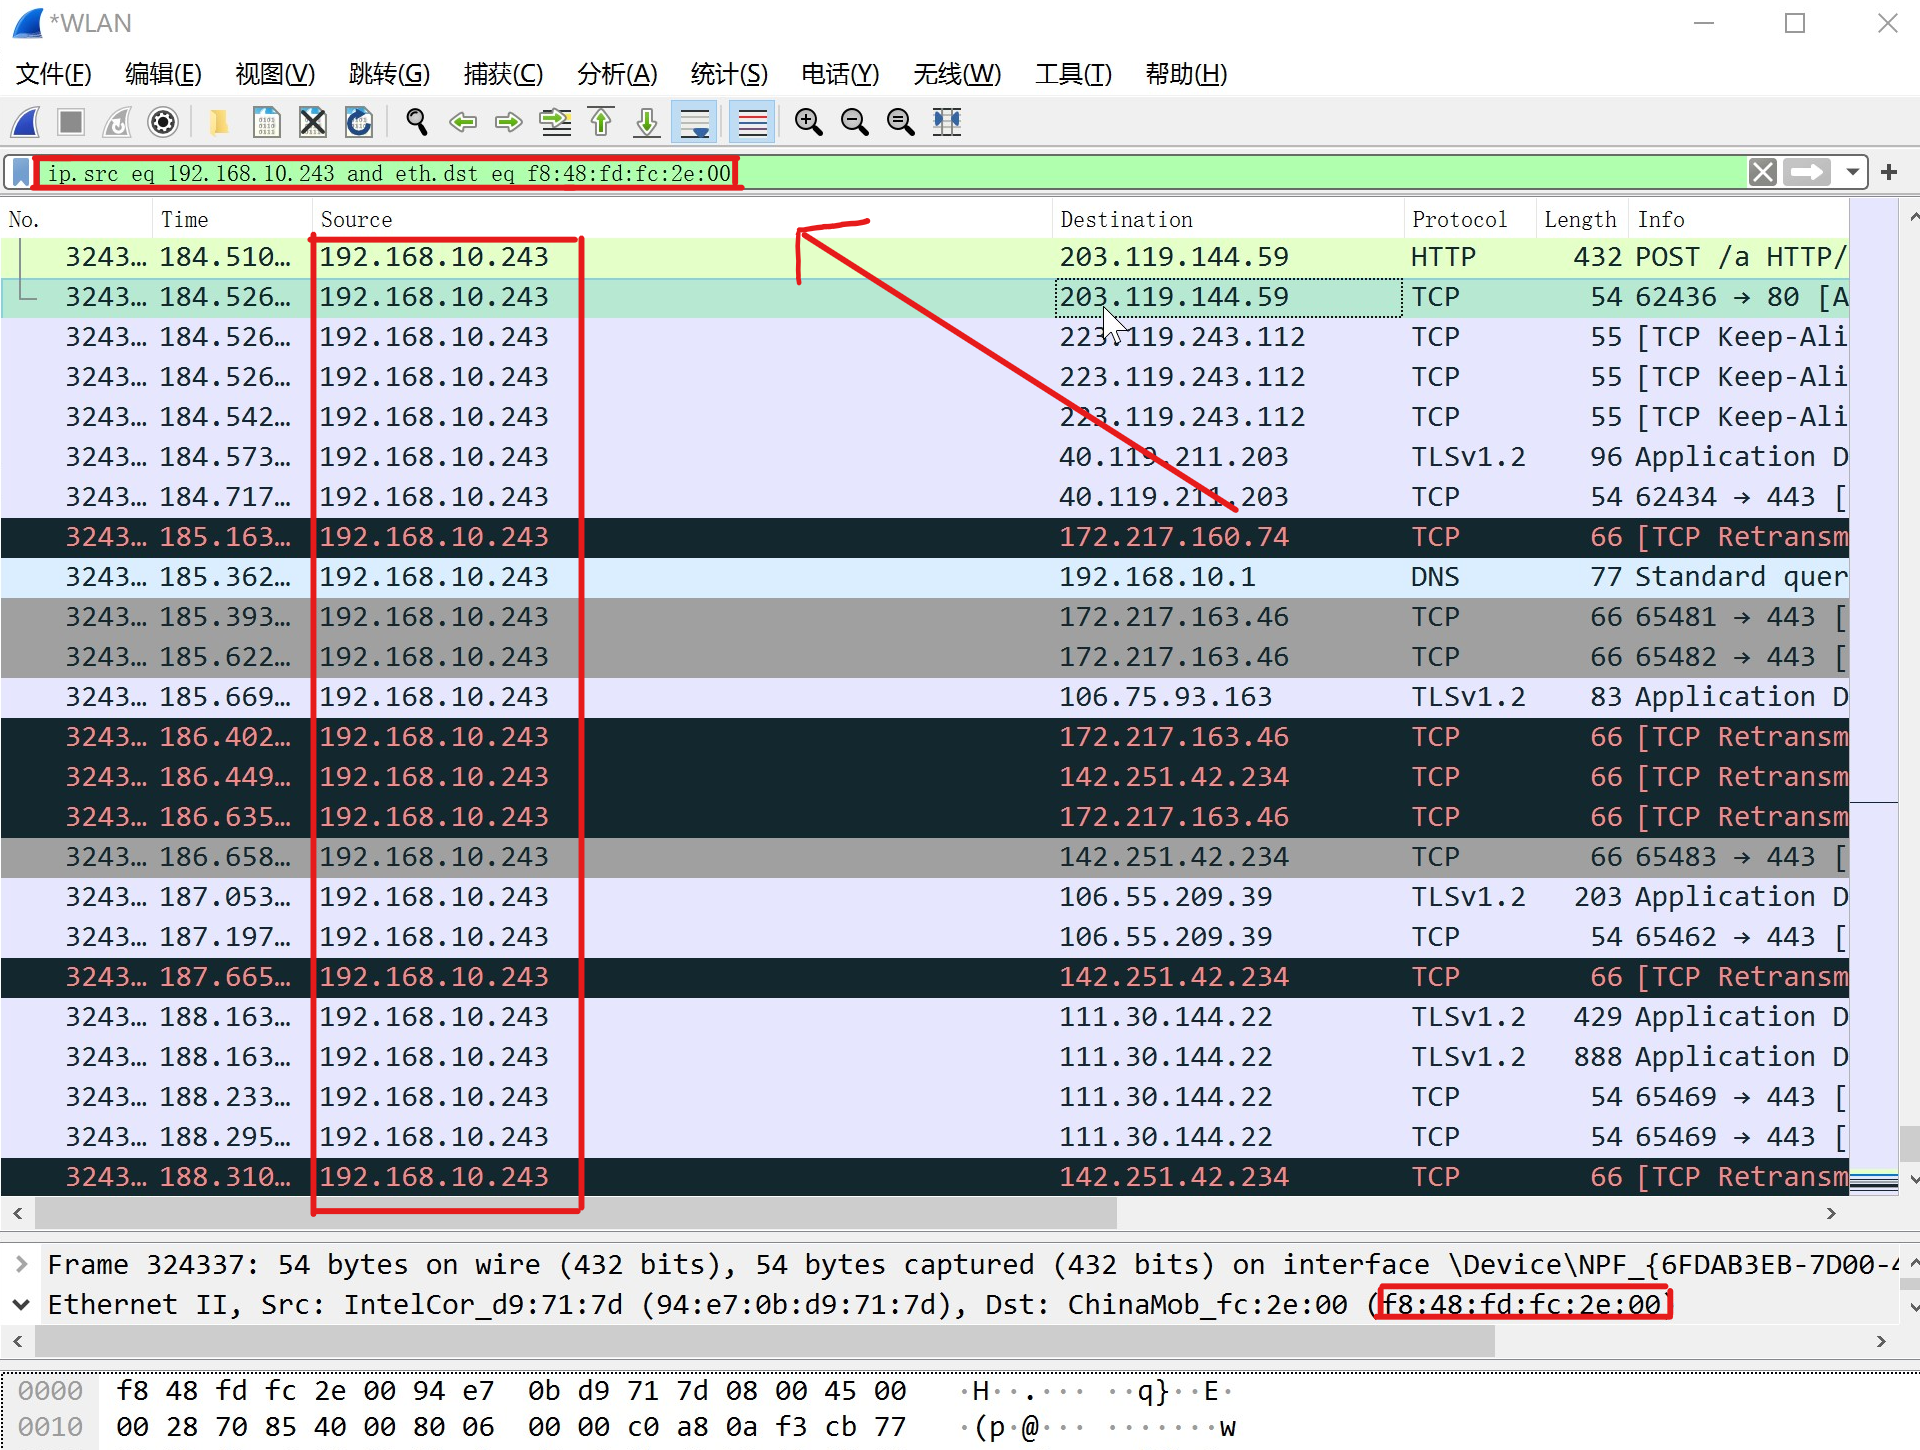This screenshot has height=1450, width=1920.
Task: Find a packet with magnifier icon
Action: pos(416,122)
